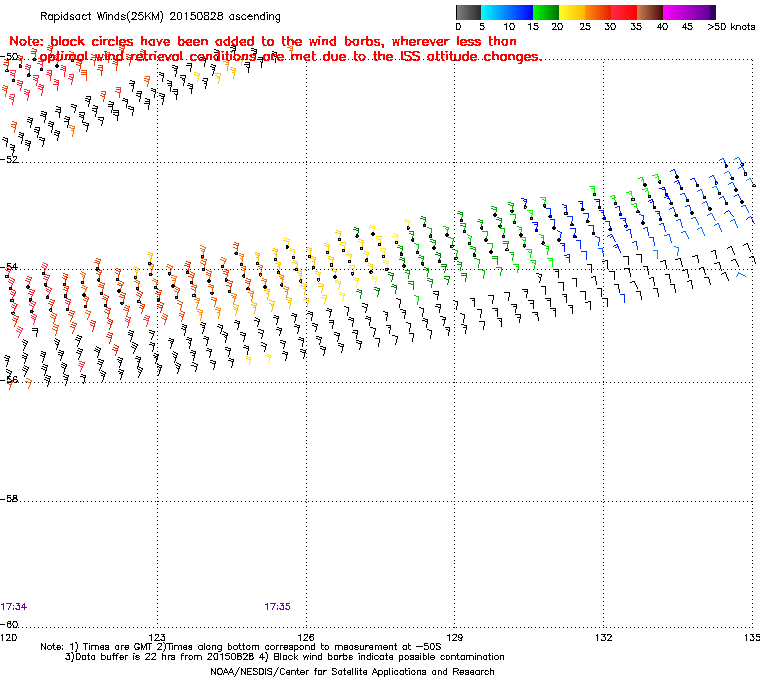Click the blue 5-15 knots legend segment

coord(507,12)
